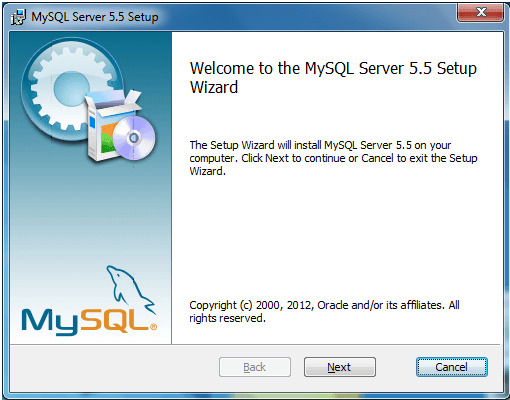Proceed with the Next button
510x400 pixels.
pos(340,367)
